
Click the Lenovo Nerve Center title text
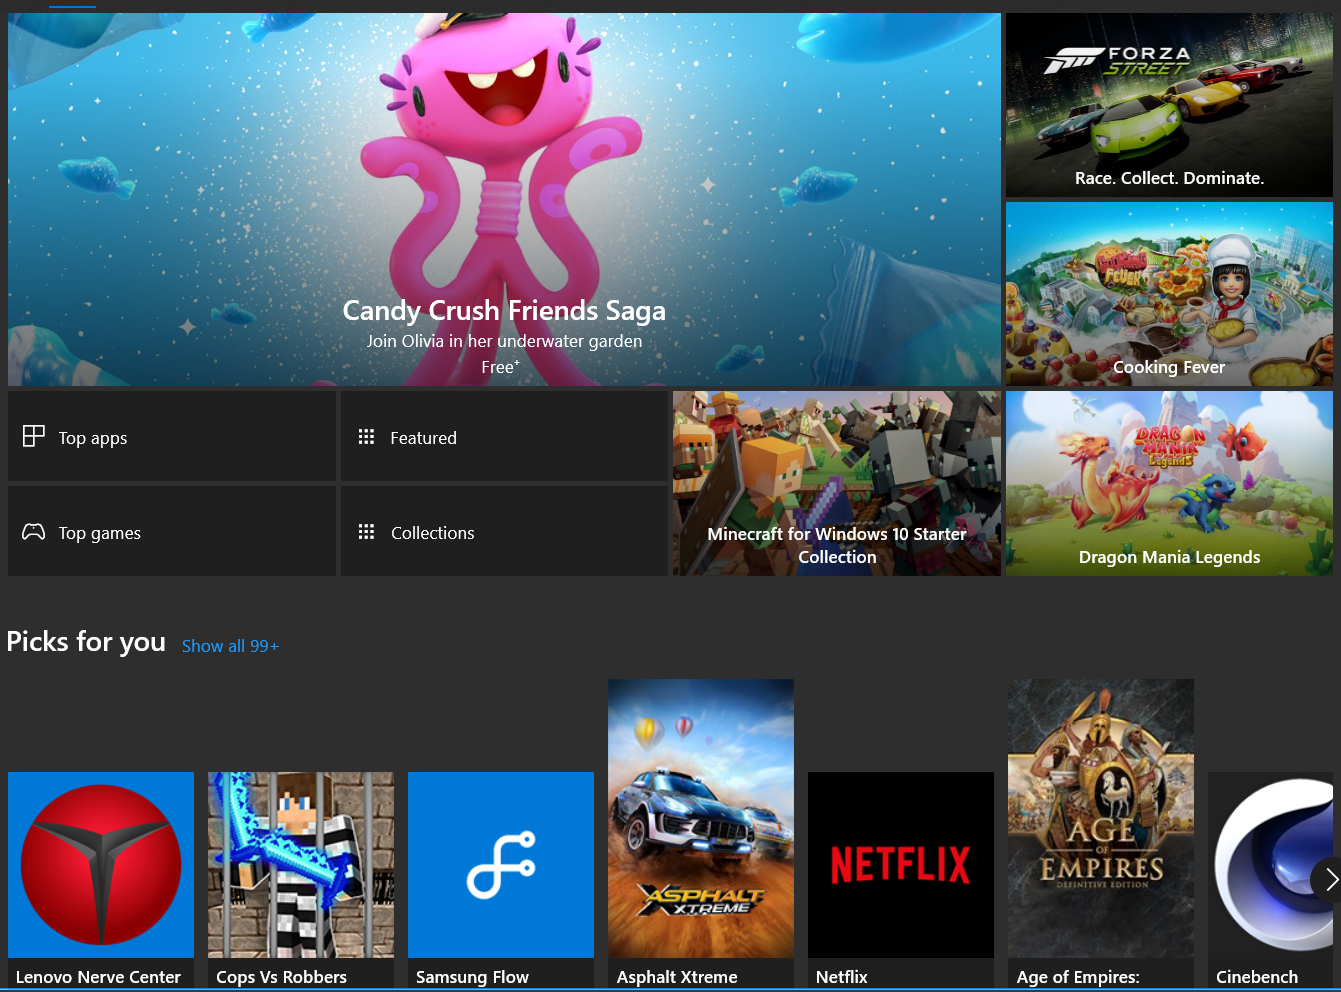click(98, 977)
